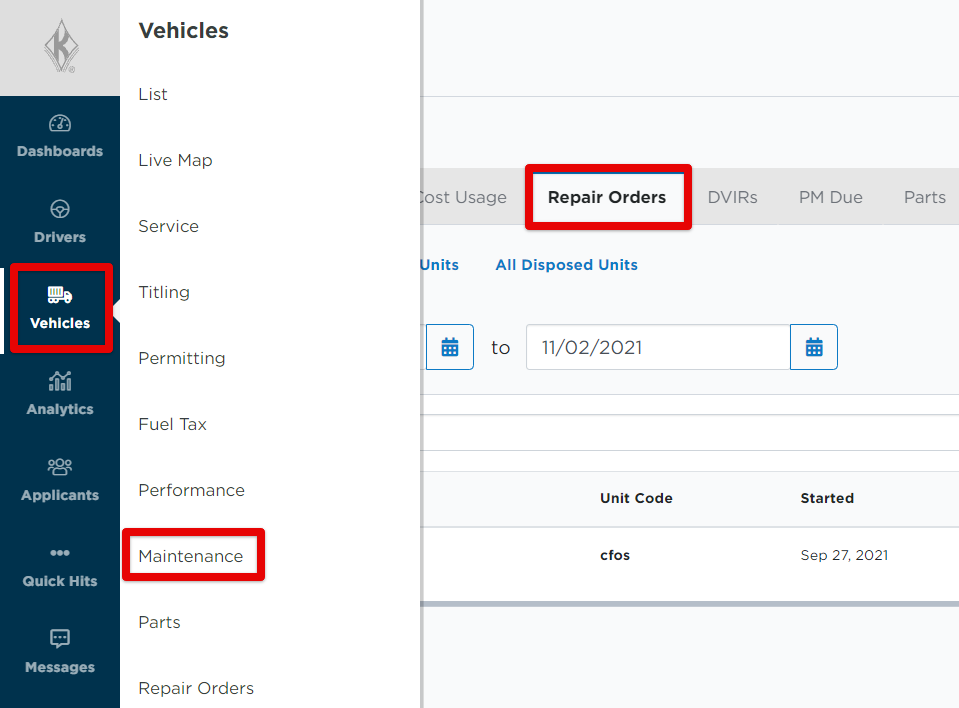Screen dimensions: 959x708
Task: Click the 11/02/2021 date field
Action: pyautogui.click(x=657, y=347)
